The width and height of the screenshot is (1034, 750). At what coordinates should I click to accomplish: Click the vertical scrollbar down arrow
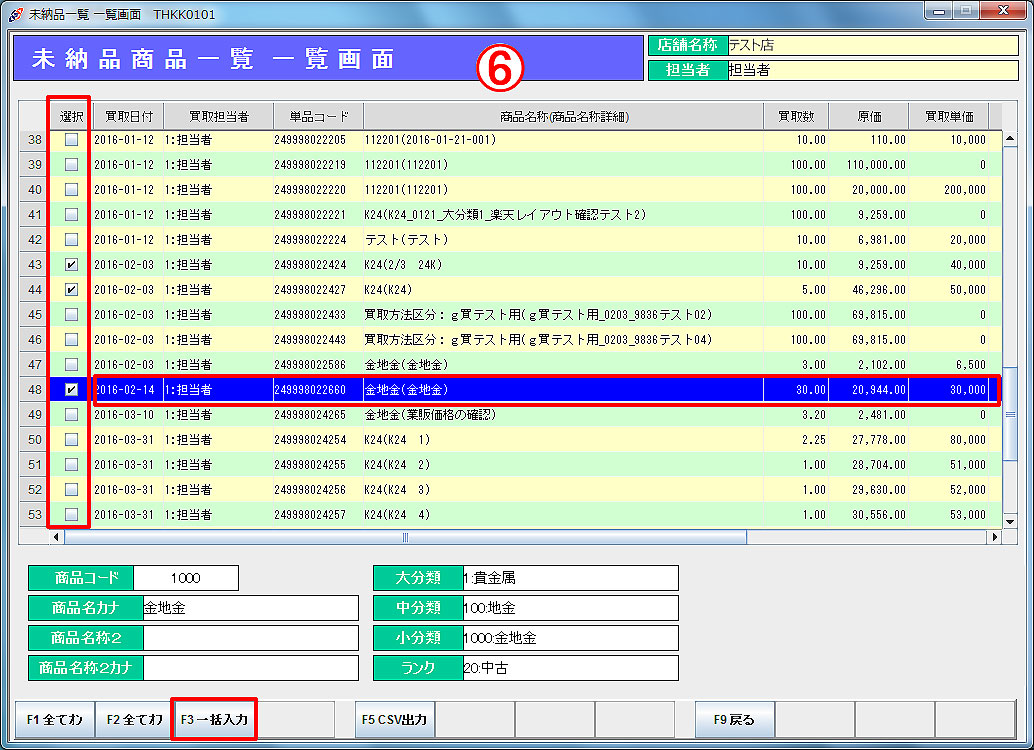[1010, 521]
